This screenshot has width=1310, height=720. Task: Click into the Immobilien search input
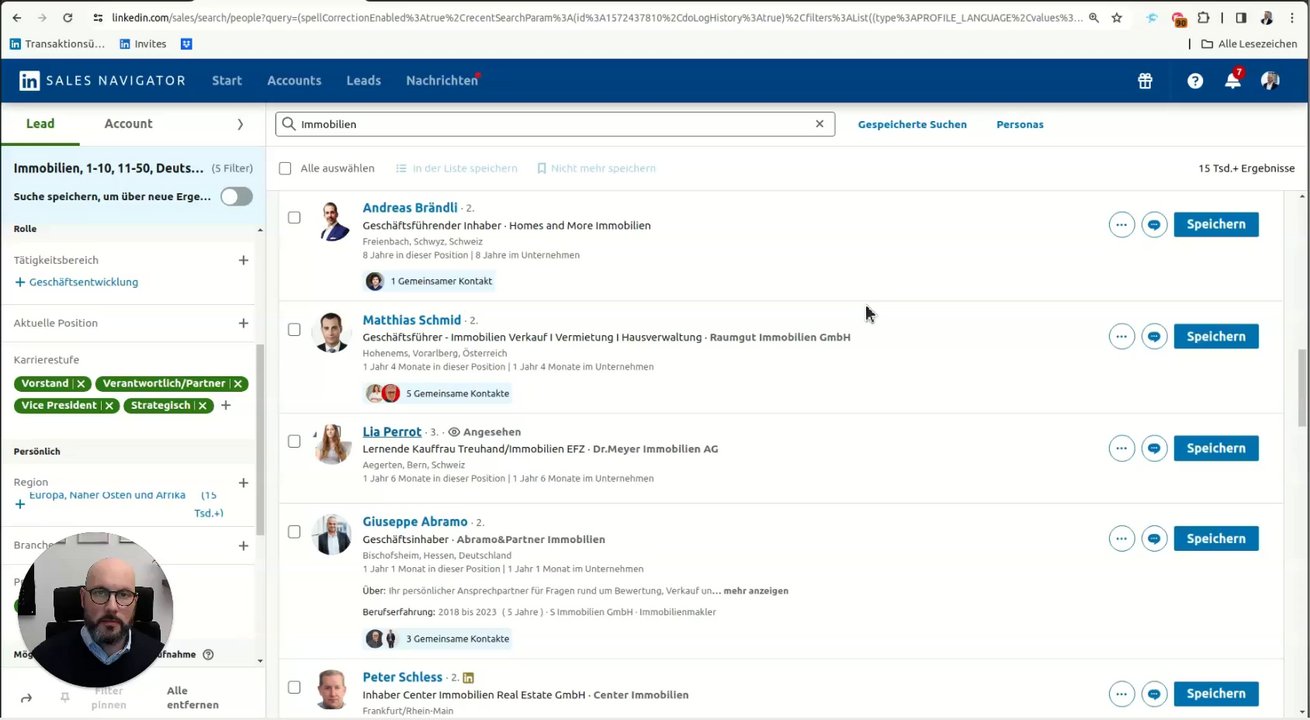(555, 124)
